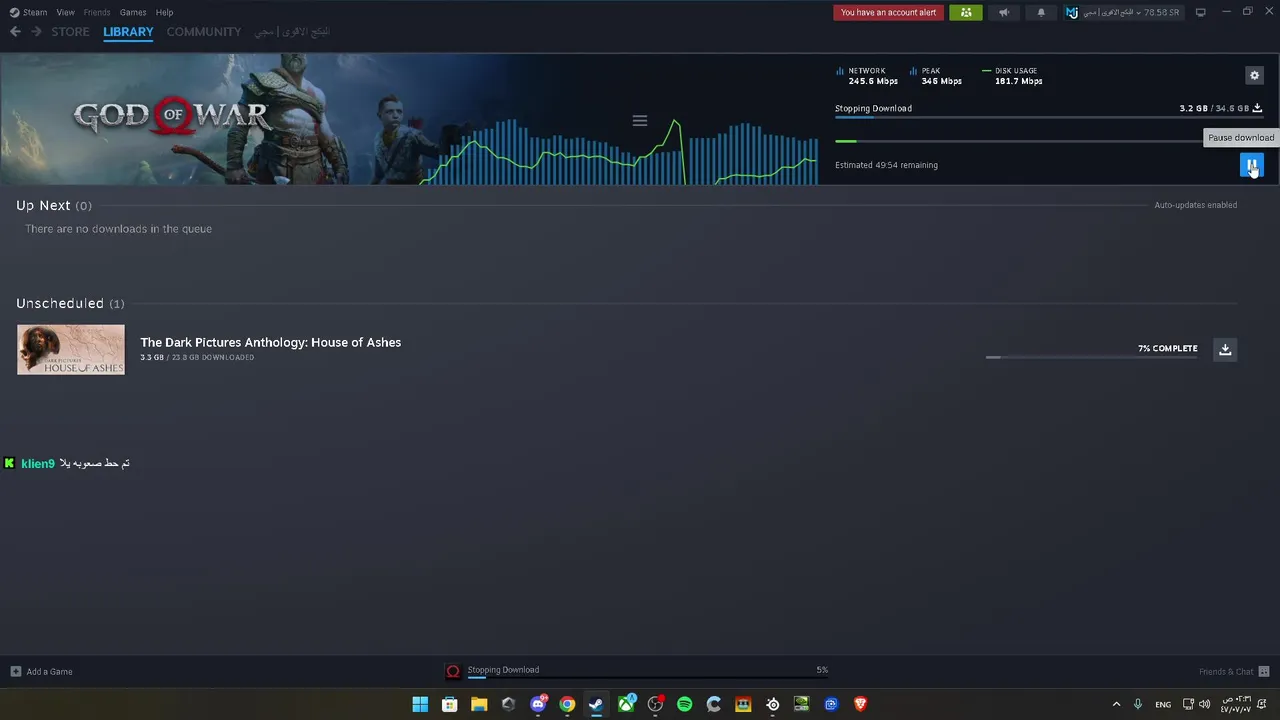Open the NVIDIA app from the taskbar
This screenshot has width=1280, height=720.
[801, 704]
